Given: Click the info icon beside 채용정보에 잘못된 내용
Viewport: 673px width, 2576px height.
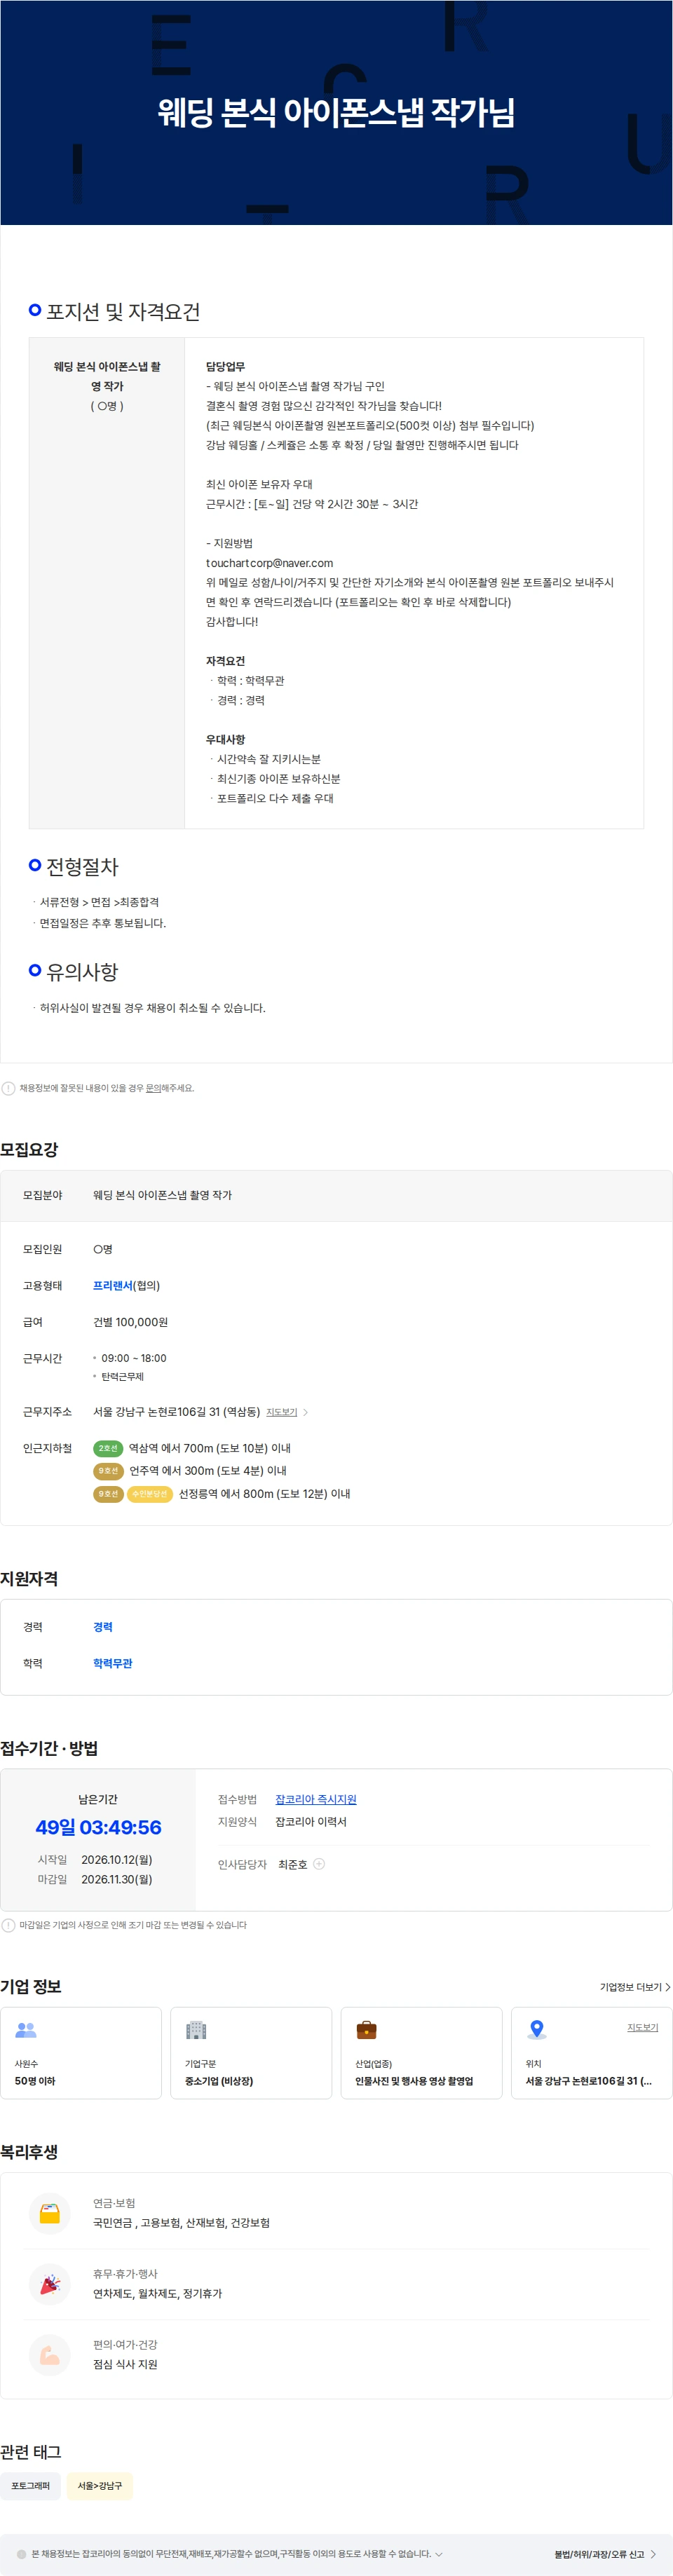Looking at the screenshot, I should (x=8, y=1088).
